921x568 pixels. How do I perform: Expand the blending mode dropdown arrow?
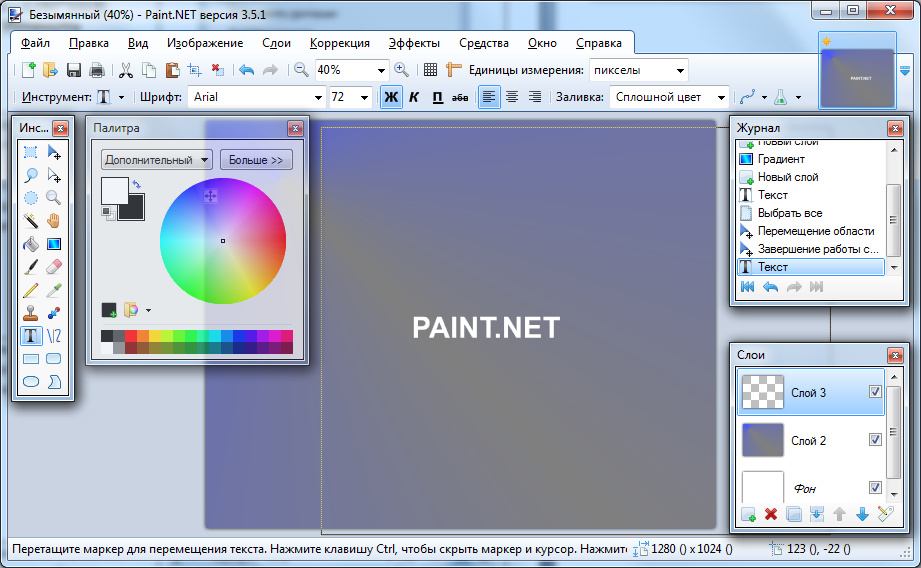point(798,98)
